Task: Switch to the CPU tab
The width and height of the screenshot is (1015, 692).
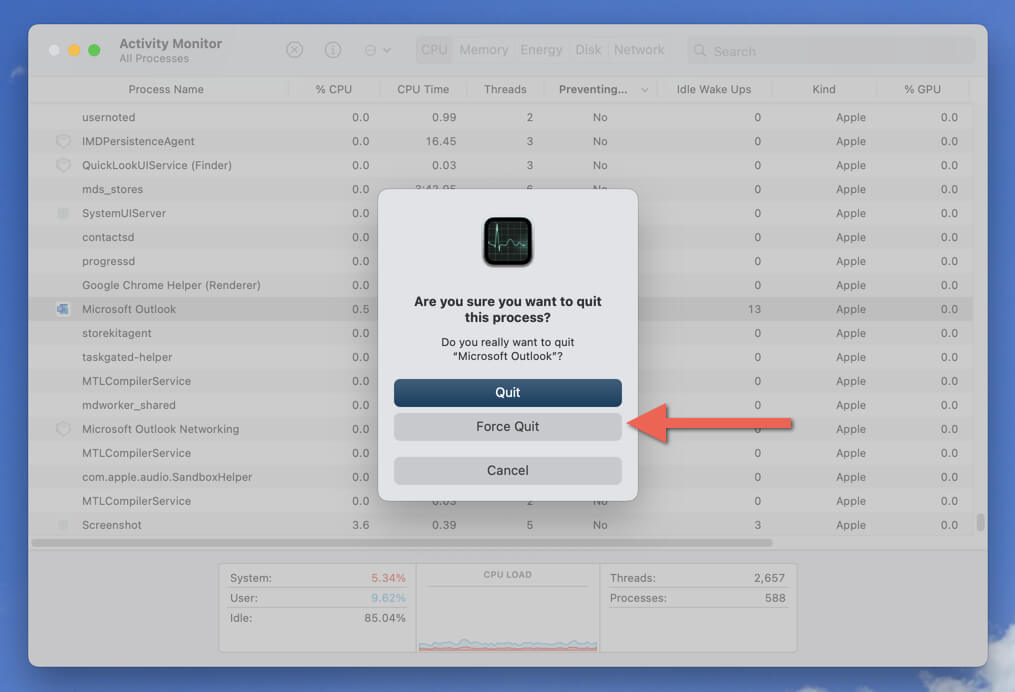Action: [434, 50]
